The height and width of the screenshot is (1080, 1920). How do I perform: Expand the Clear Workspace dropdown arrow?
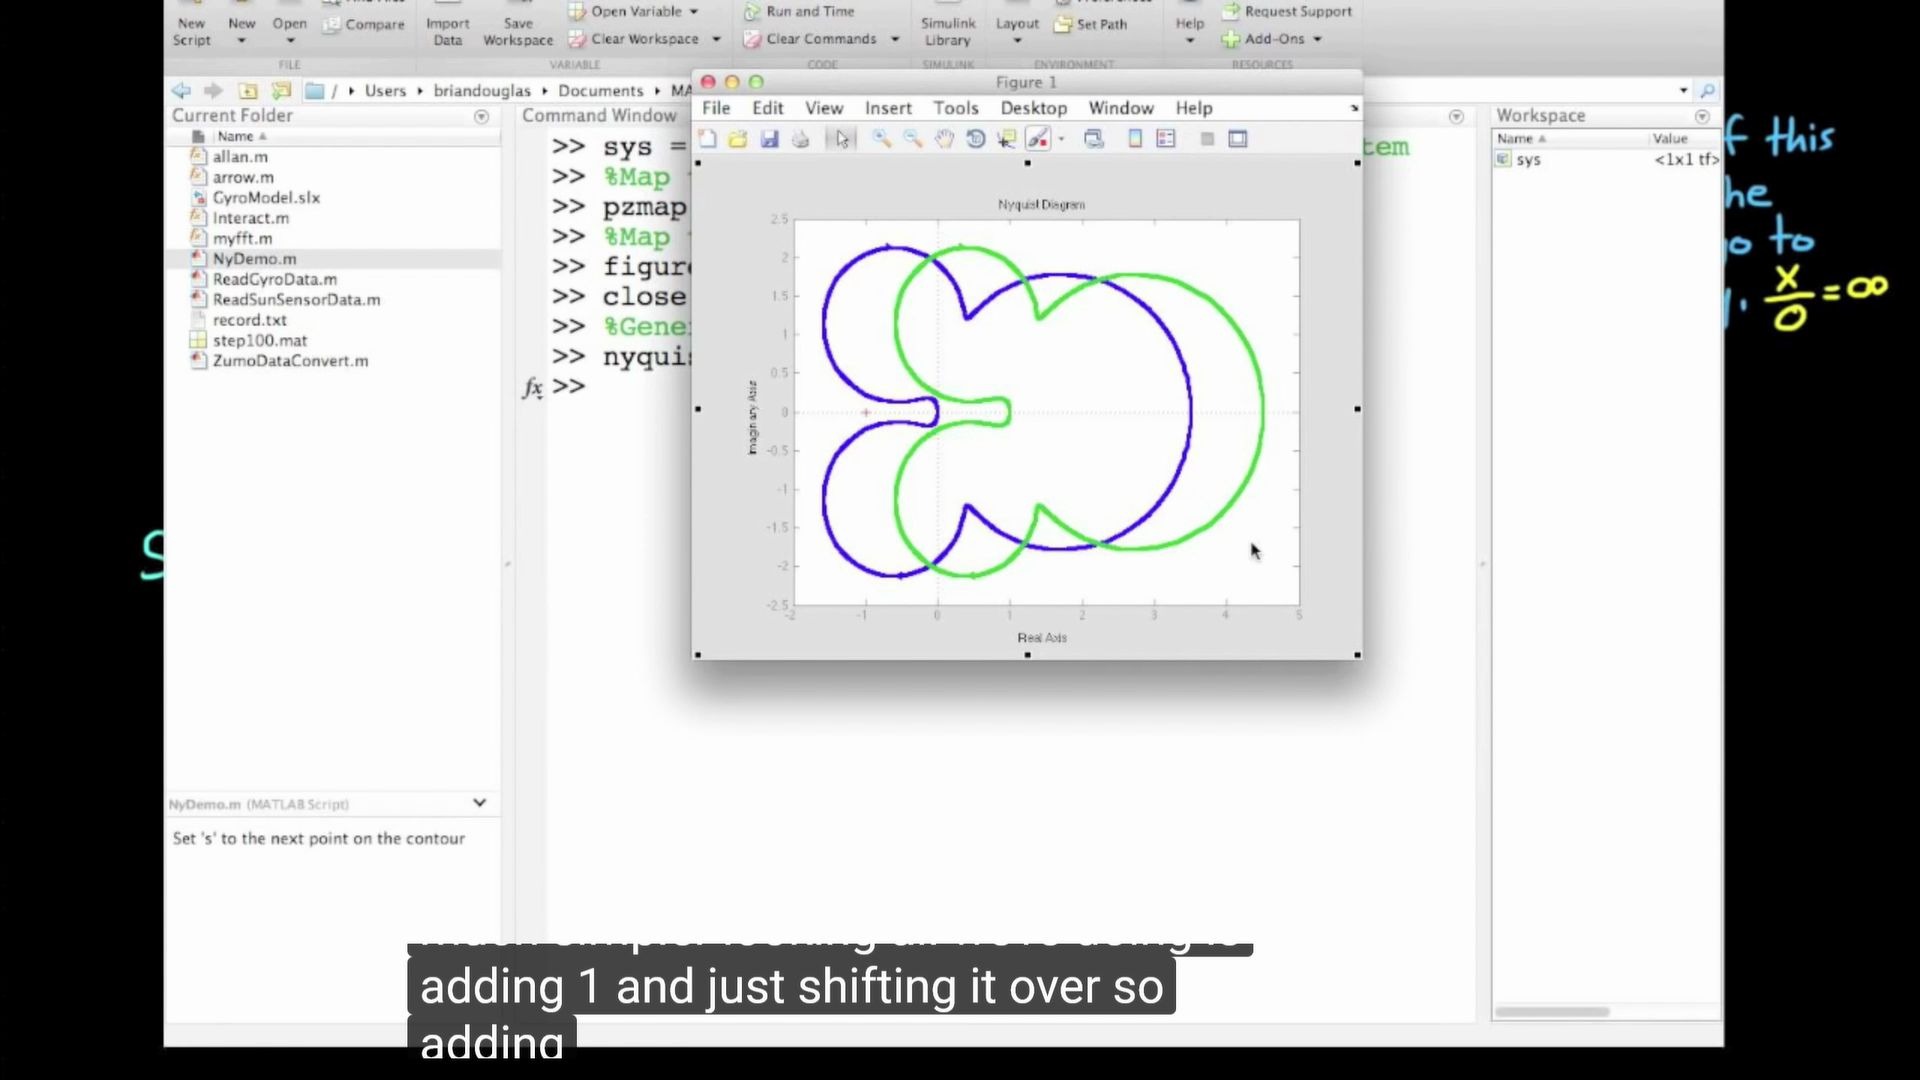(x=716, y=39)
